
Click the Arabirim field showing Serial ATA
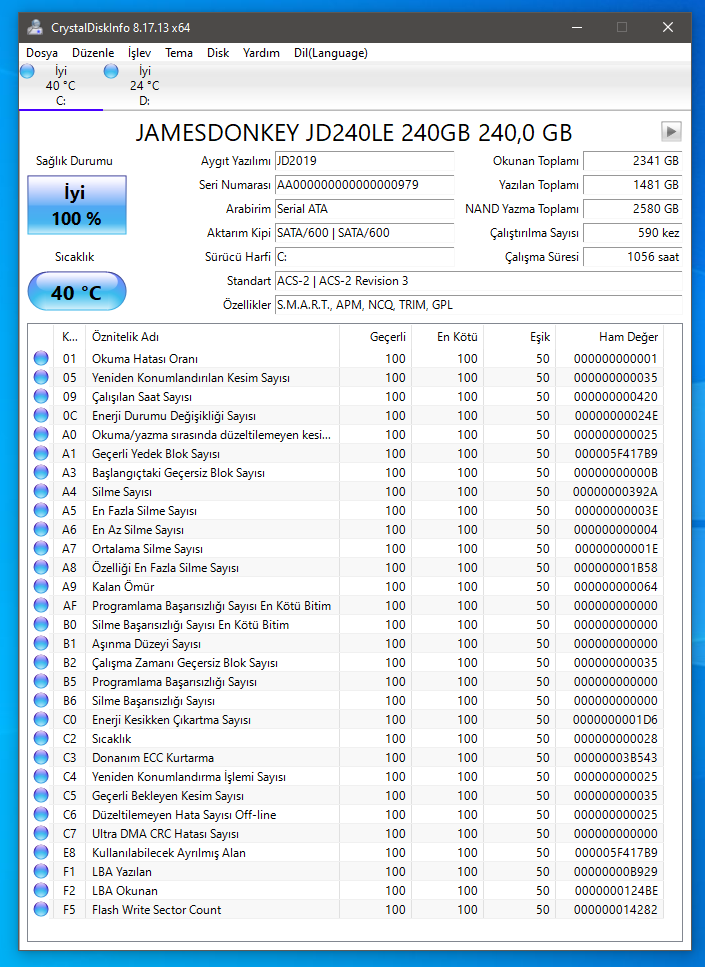(x=365, y=209)
